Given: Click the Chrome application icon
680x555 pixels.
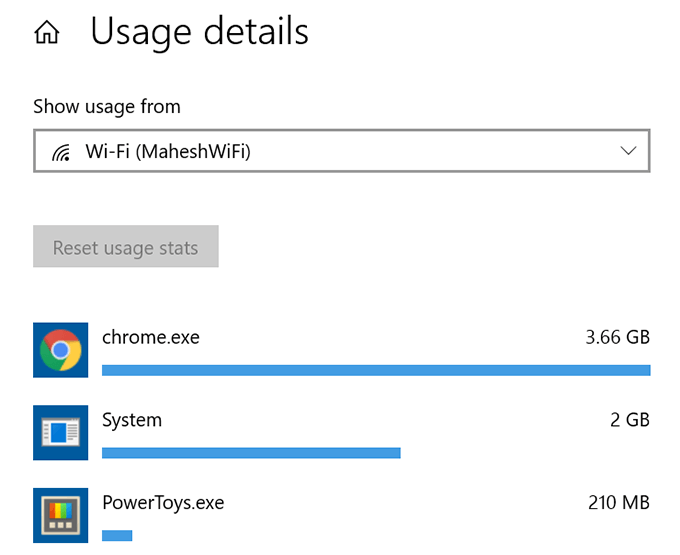Looking at the screenshot, I should point(61,350).
